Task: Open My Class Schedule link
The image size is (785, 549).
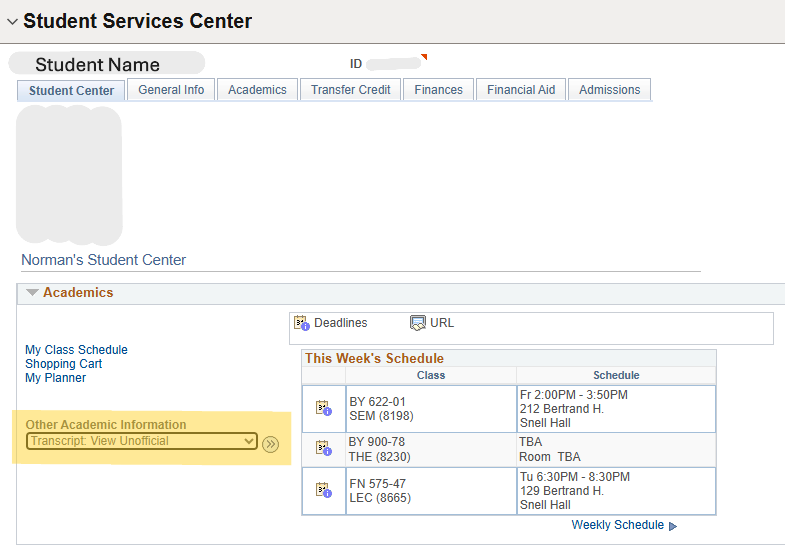Action: (76, 350)
